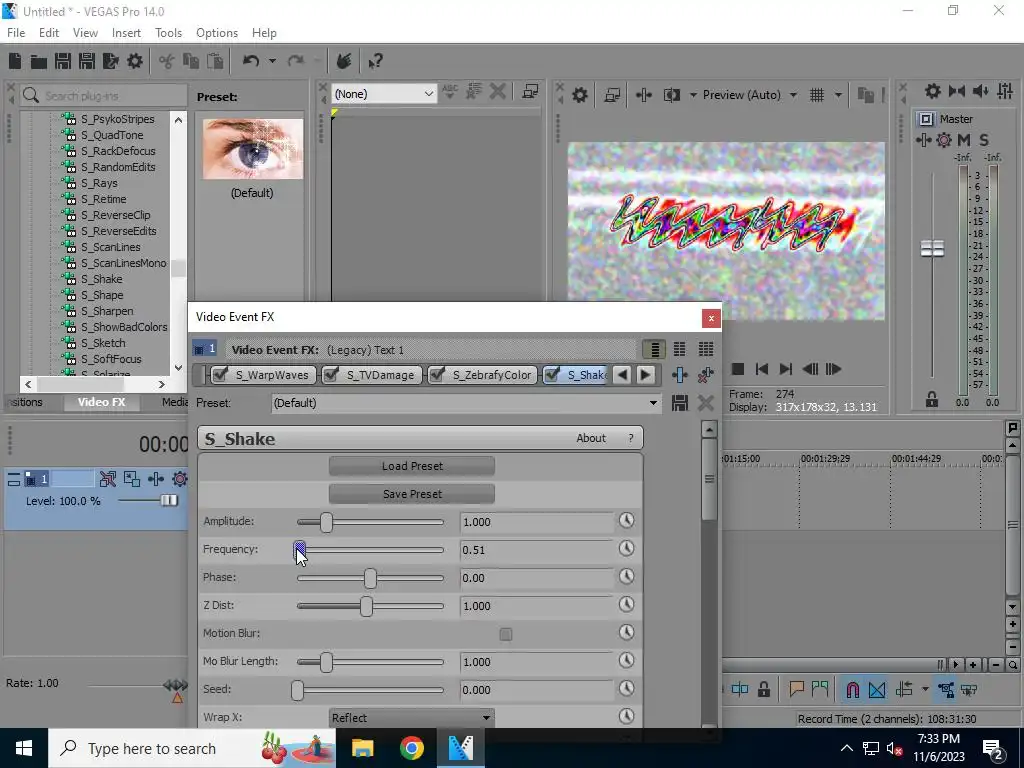Click the Open folder toolbar icon
This screenshot has height=768, width=1024.
39,61
